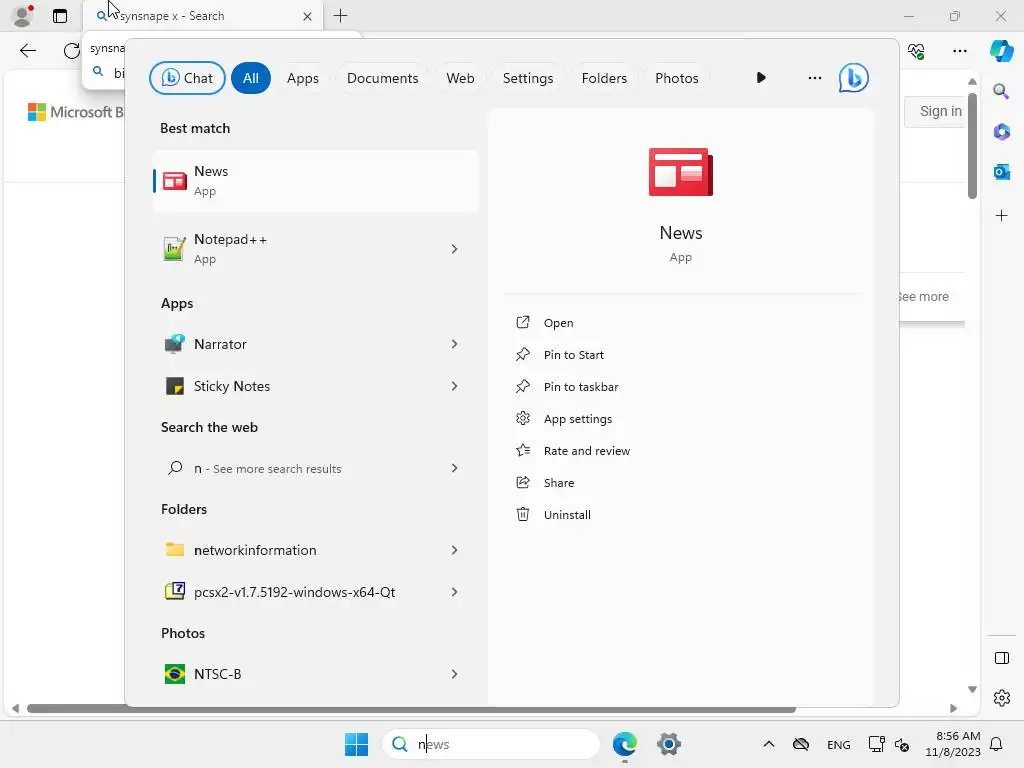Uninstall the News app
Screen dimensions: 1024x768
pos(567,515)
